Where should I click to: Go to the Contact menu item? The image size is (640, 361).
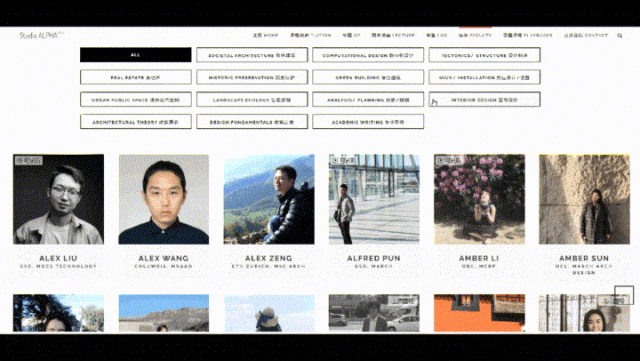point(586,36)
